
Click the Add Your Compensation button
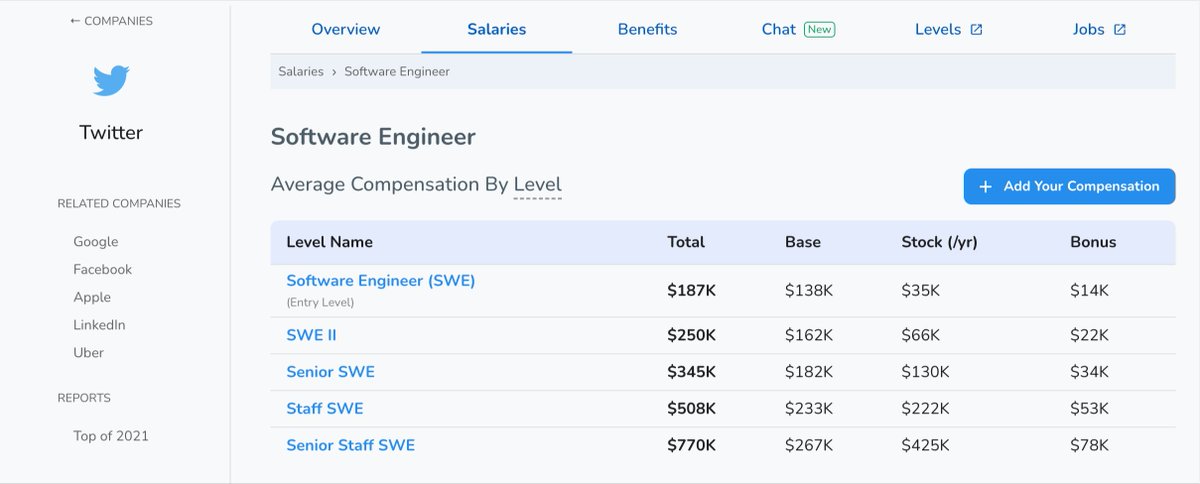pos(1070,186)
